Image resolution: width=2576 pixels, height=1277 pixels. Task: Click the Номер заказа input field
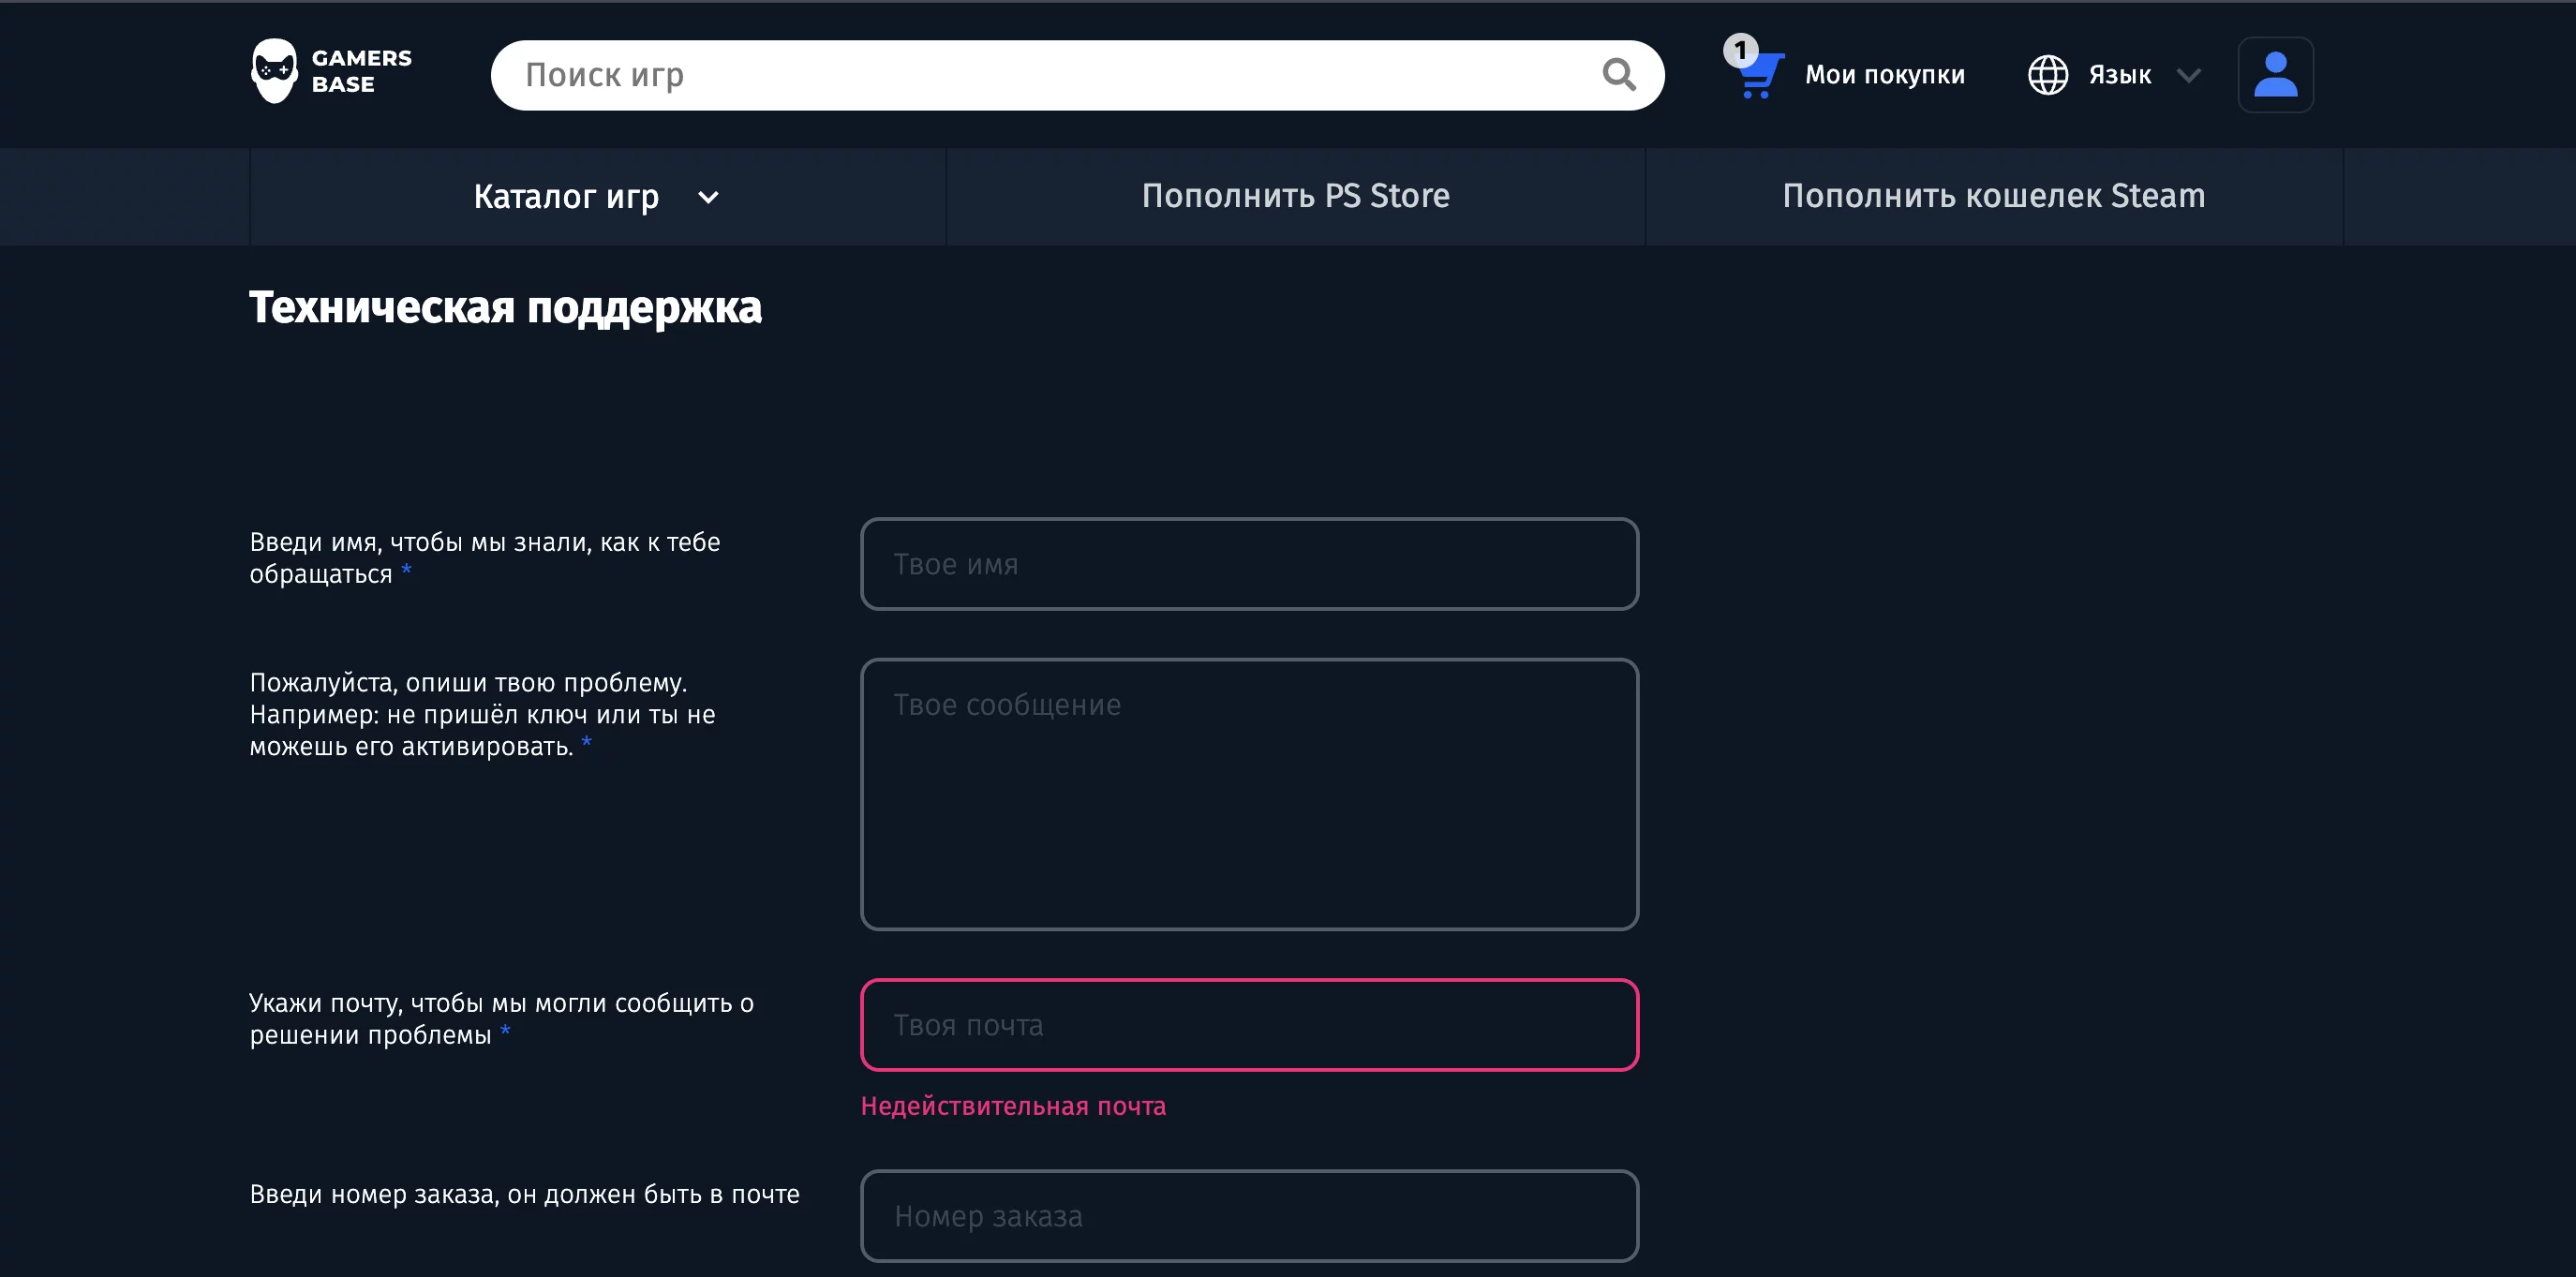tap(1248, 1216)
